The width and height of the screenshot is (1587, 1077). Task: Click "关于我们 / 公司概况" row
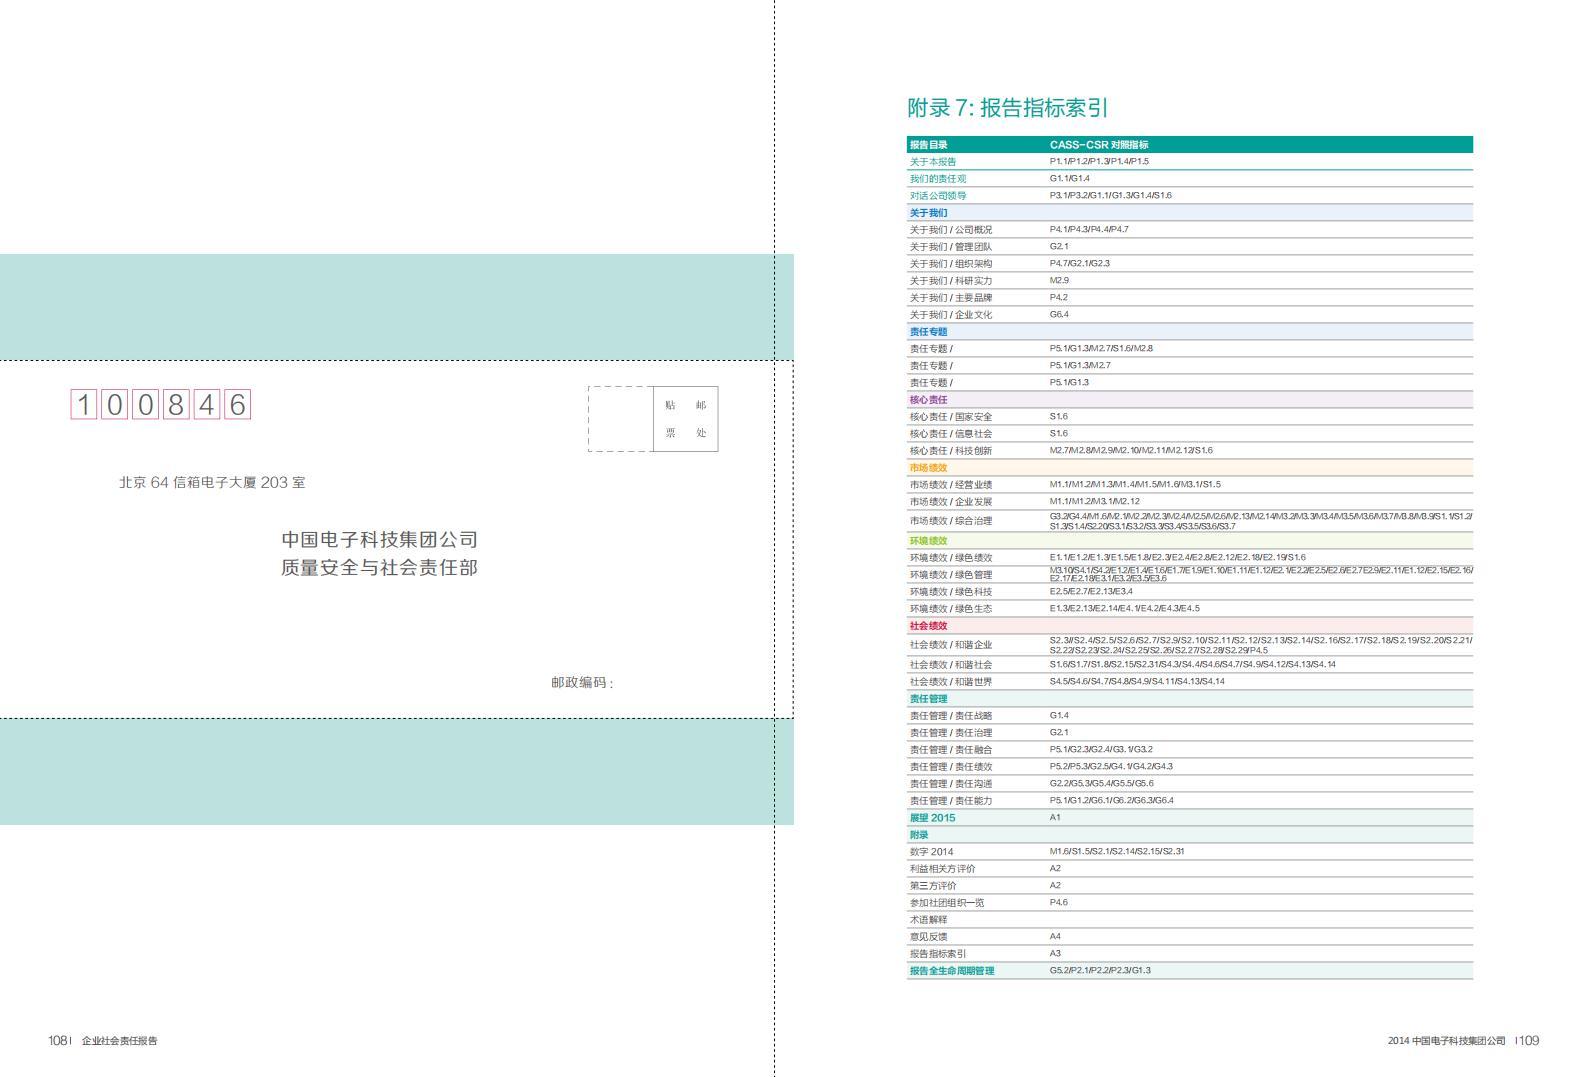(x=1190, y=230)
